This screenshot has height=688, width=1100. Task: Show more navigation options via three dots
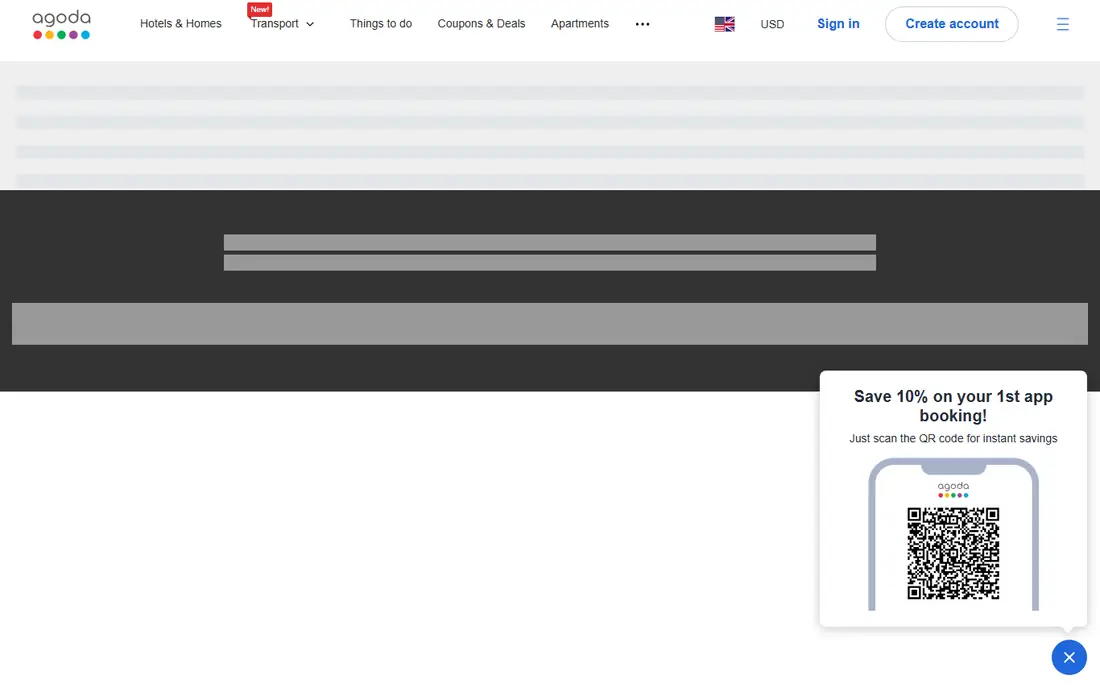(x=643, y=24)
